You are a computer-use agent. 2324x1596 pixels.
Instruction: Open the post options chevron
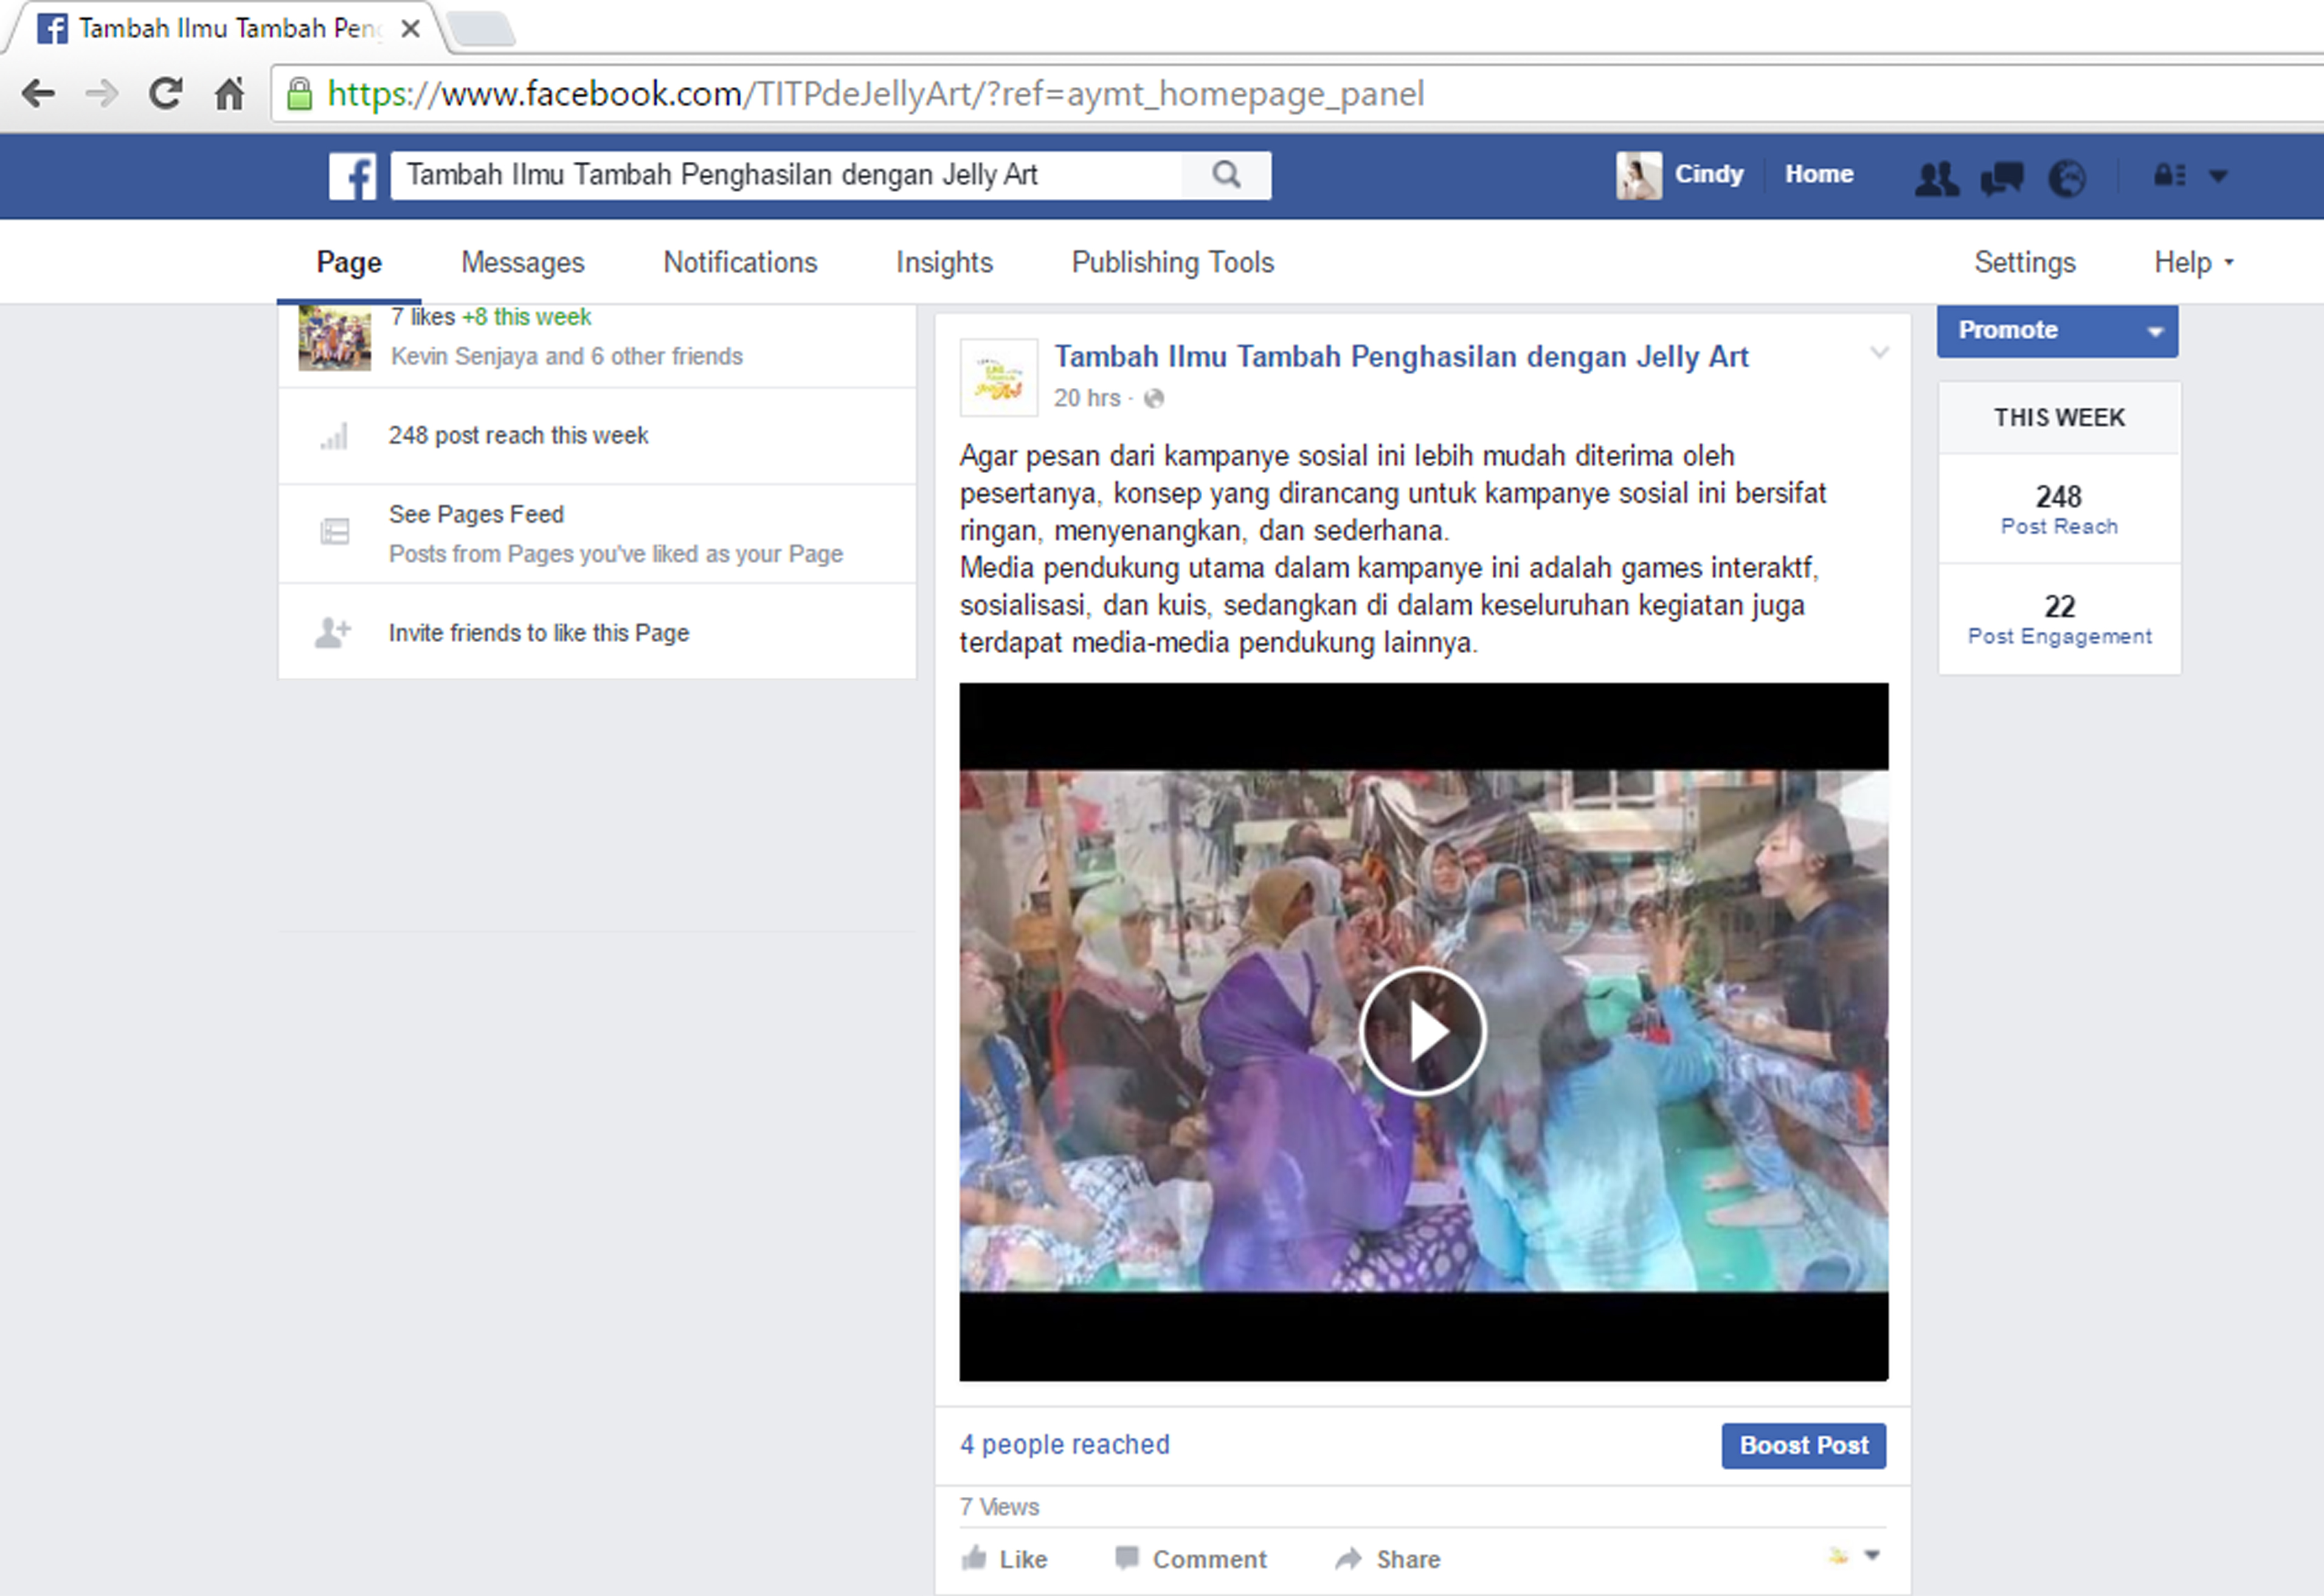1879,353
